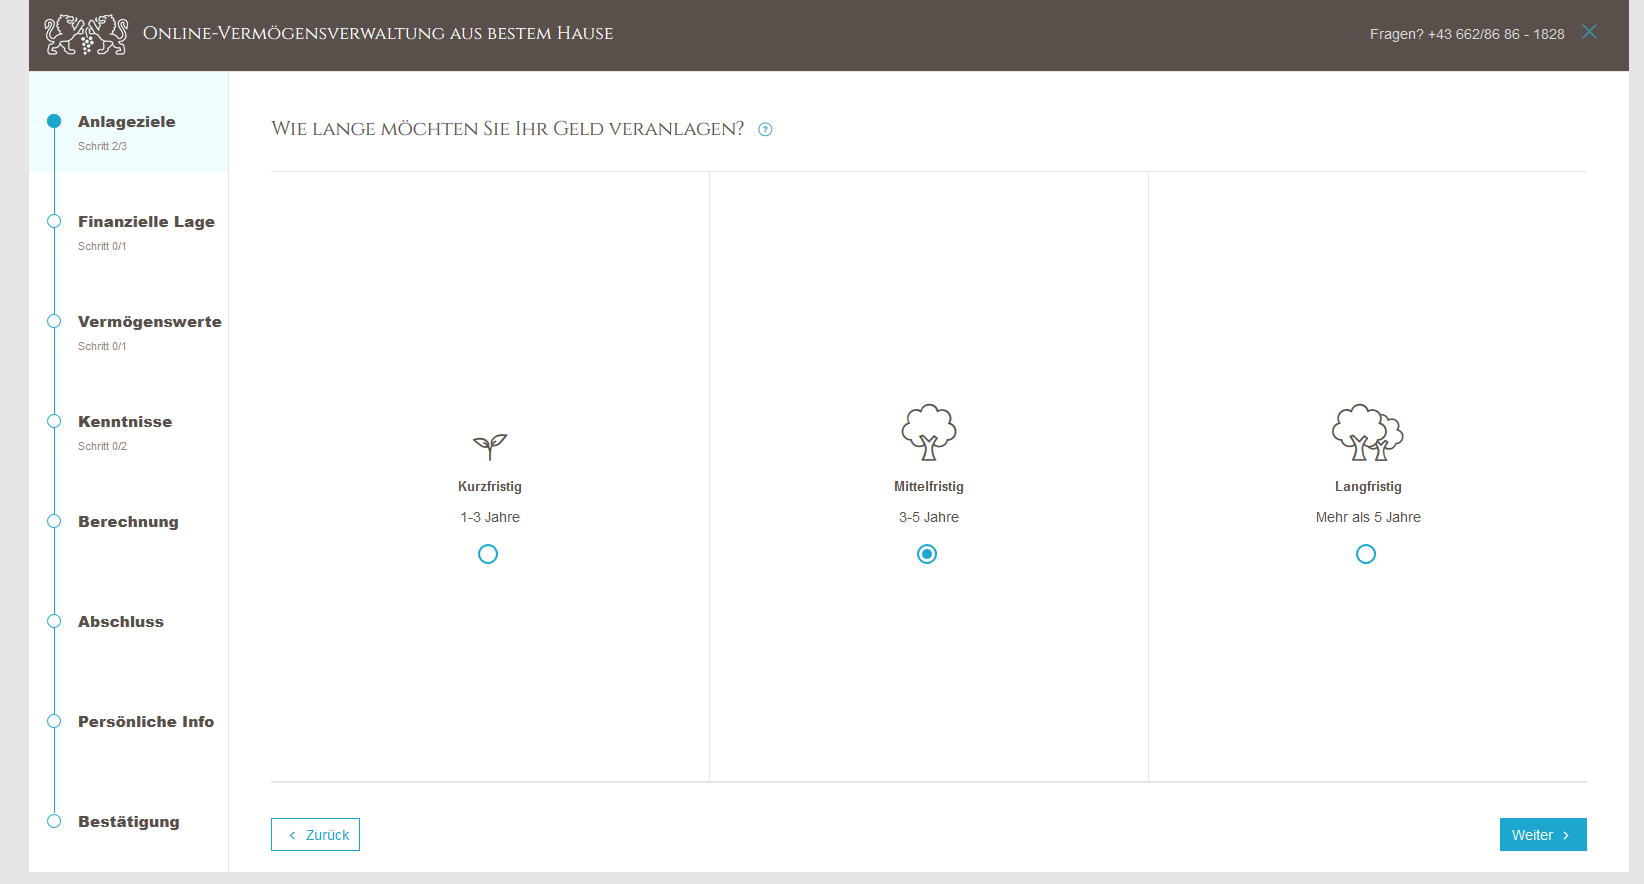Click the Kurzfristig seedling icon
This screenshot has height=884, width=1644.
pyautogui.click(x=490, y=446)
